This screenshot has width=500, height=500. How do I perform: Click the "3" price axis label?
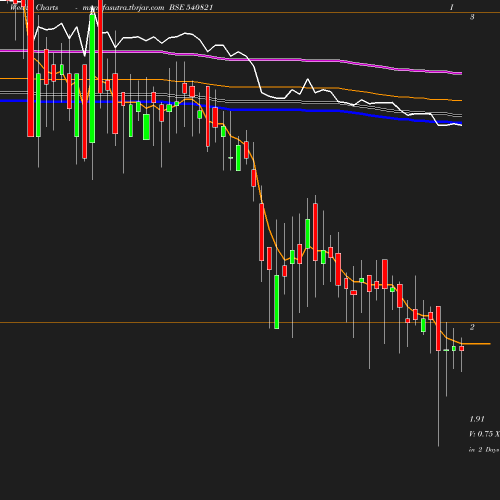click(472, 17)
